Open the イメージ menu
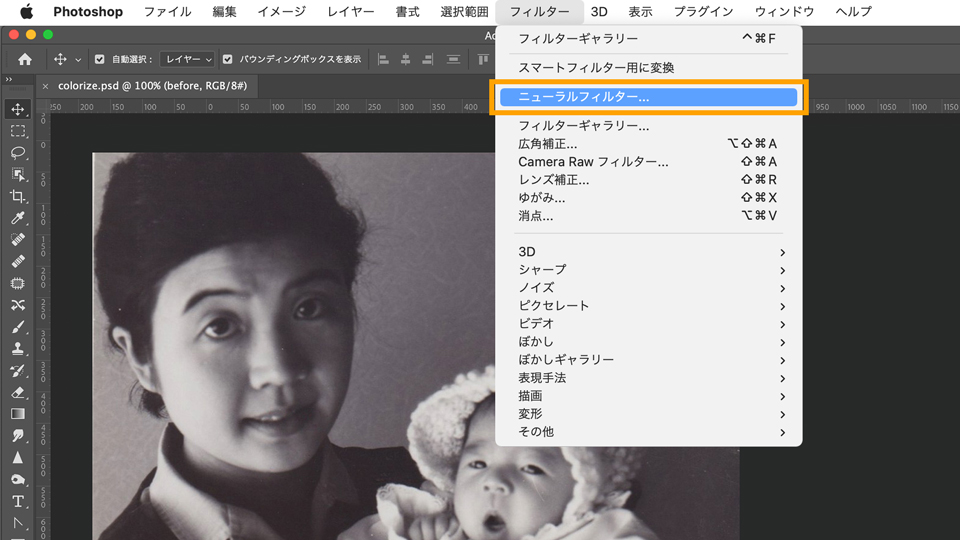The image size is (960, 540). 281,12
